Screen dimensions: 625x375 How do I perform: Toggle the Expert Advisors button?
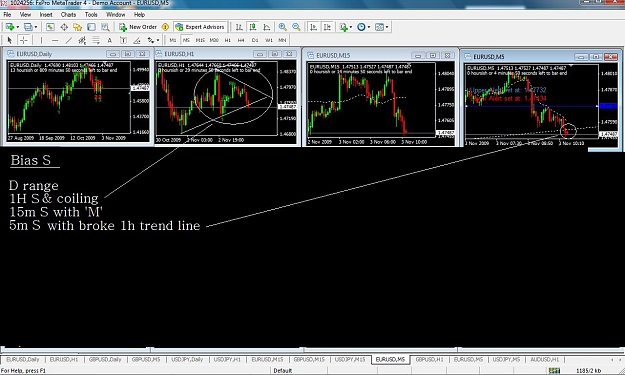200,27
